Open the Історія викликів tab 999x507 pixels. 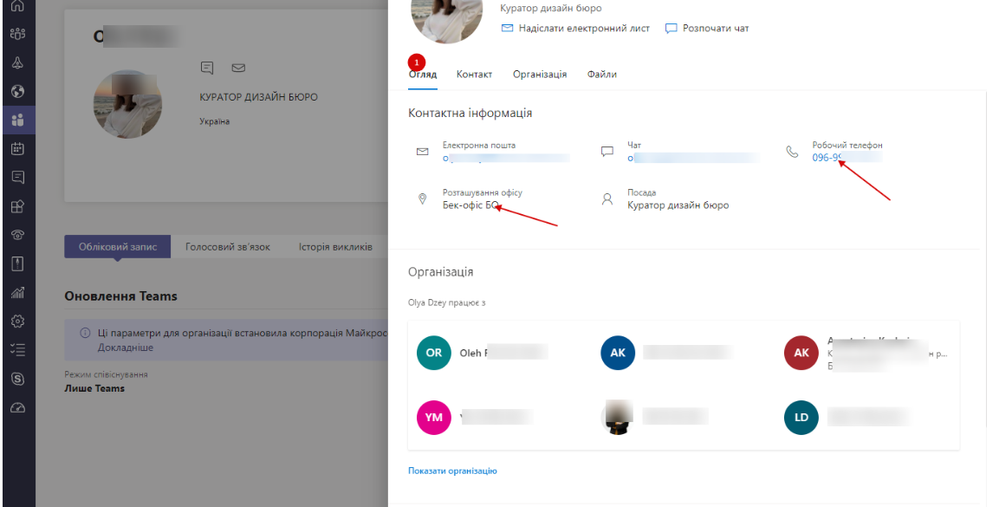[336, 246]
